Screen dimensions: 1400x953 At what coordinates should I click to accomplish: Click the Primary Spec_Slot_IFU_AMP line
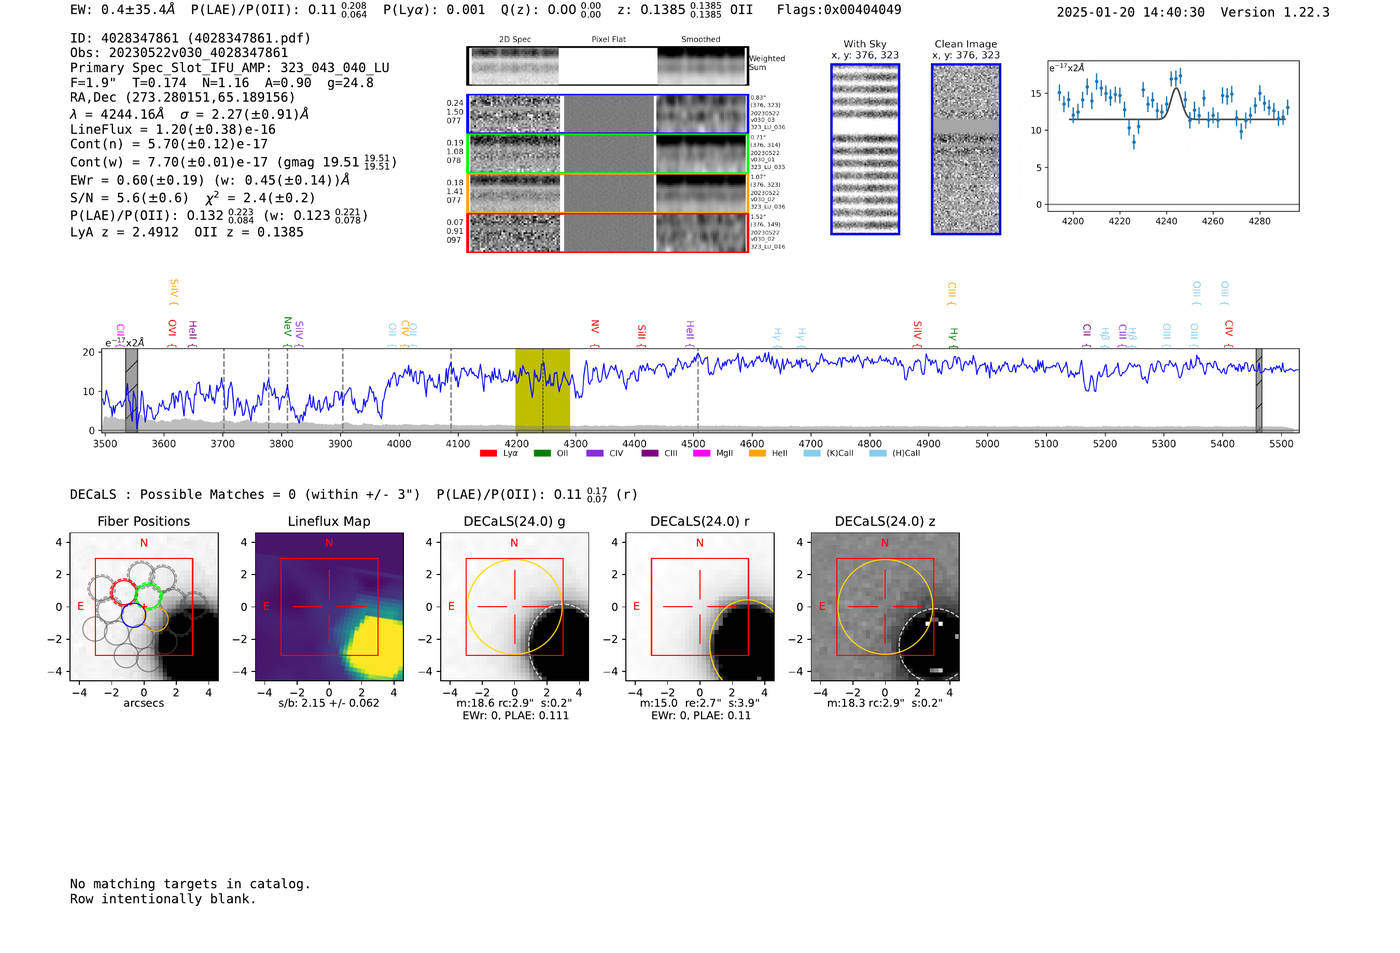[x=230, y=68]
